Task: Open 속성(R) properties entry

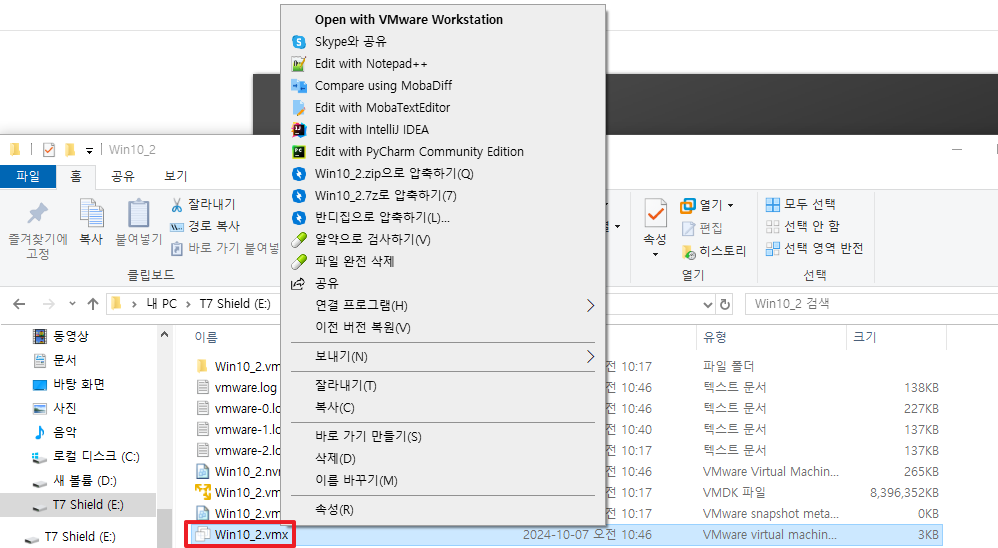Action: tap(334, 509)
